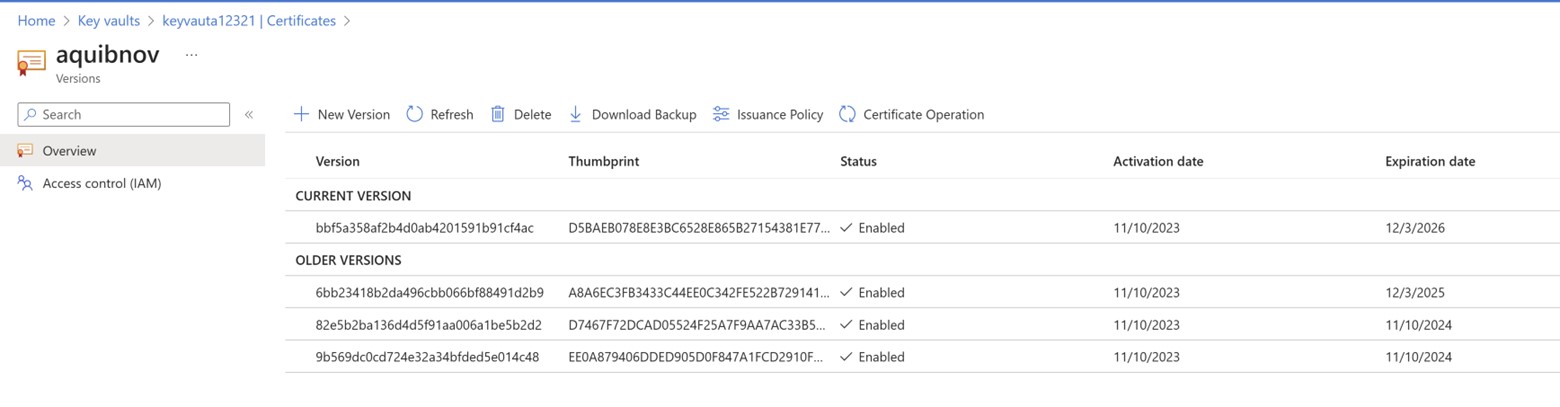
Task: Click the Activation date column header
Action: click(x=1158, y=161)
